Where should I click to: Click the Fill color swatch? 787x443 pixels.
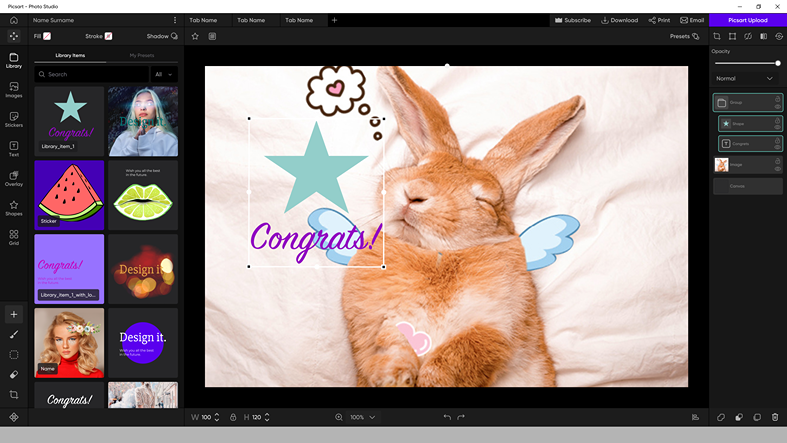(47, 36)
